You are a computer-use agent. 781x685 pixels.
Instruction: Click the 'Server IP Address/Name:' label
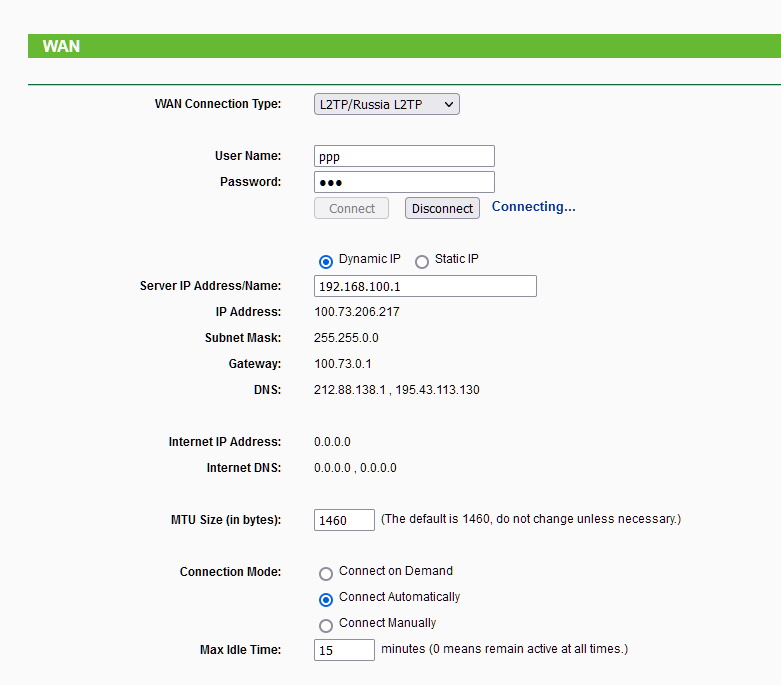pos(210,286)
